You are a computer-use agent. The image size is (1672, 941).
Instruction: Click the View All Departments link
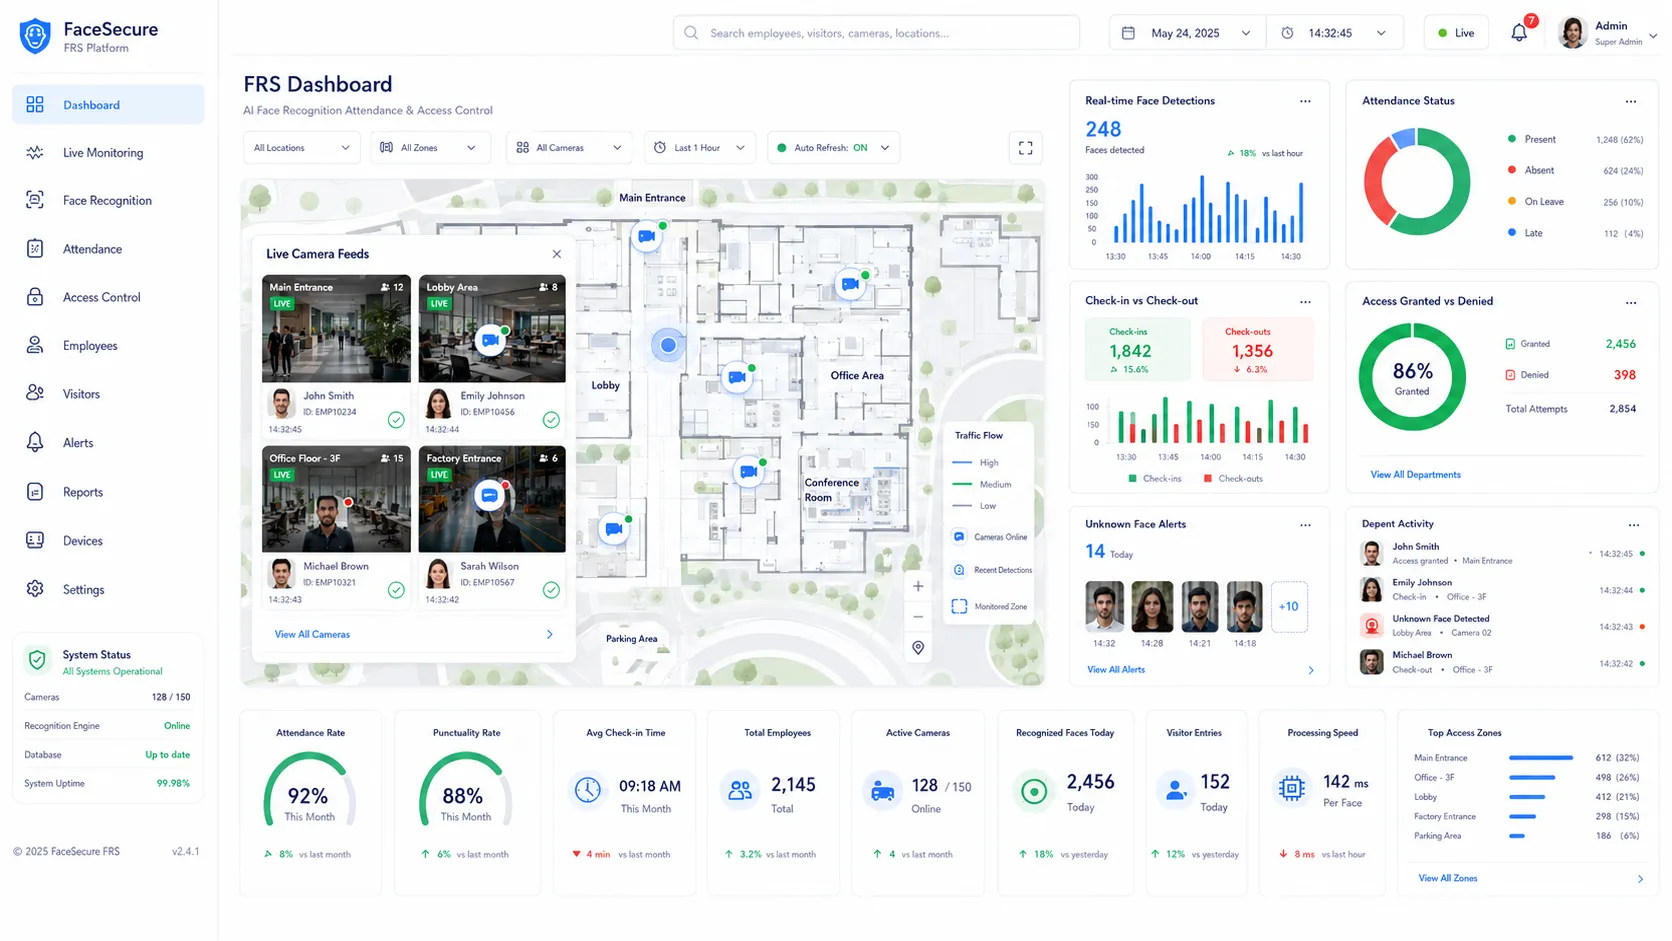[1415, 475]
